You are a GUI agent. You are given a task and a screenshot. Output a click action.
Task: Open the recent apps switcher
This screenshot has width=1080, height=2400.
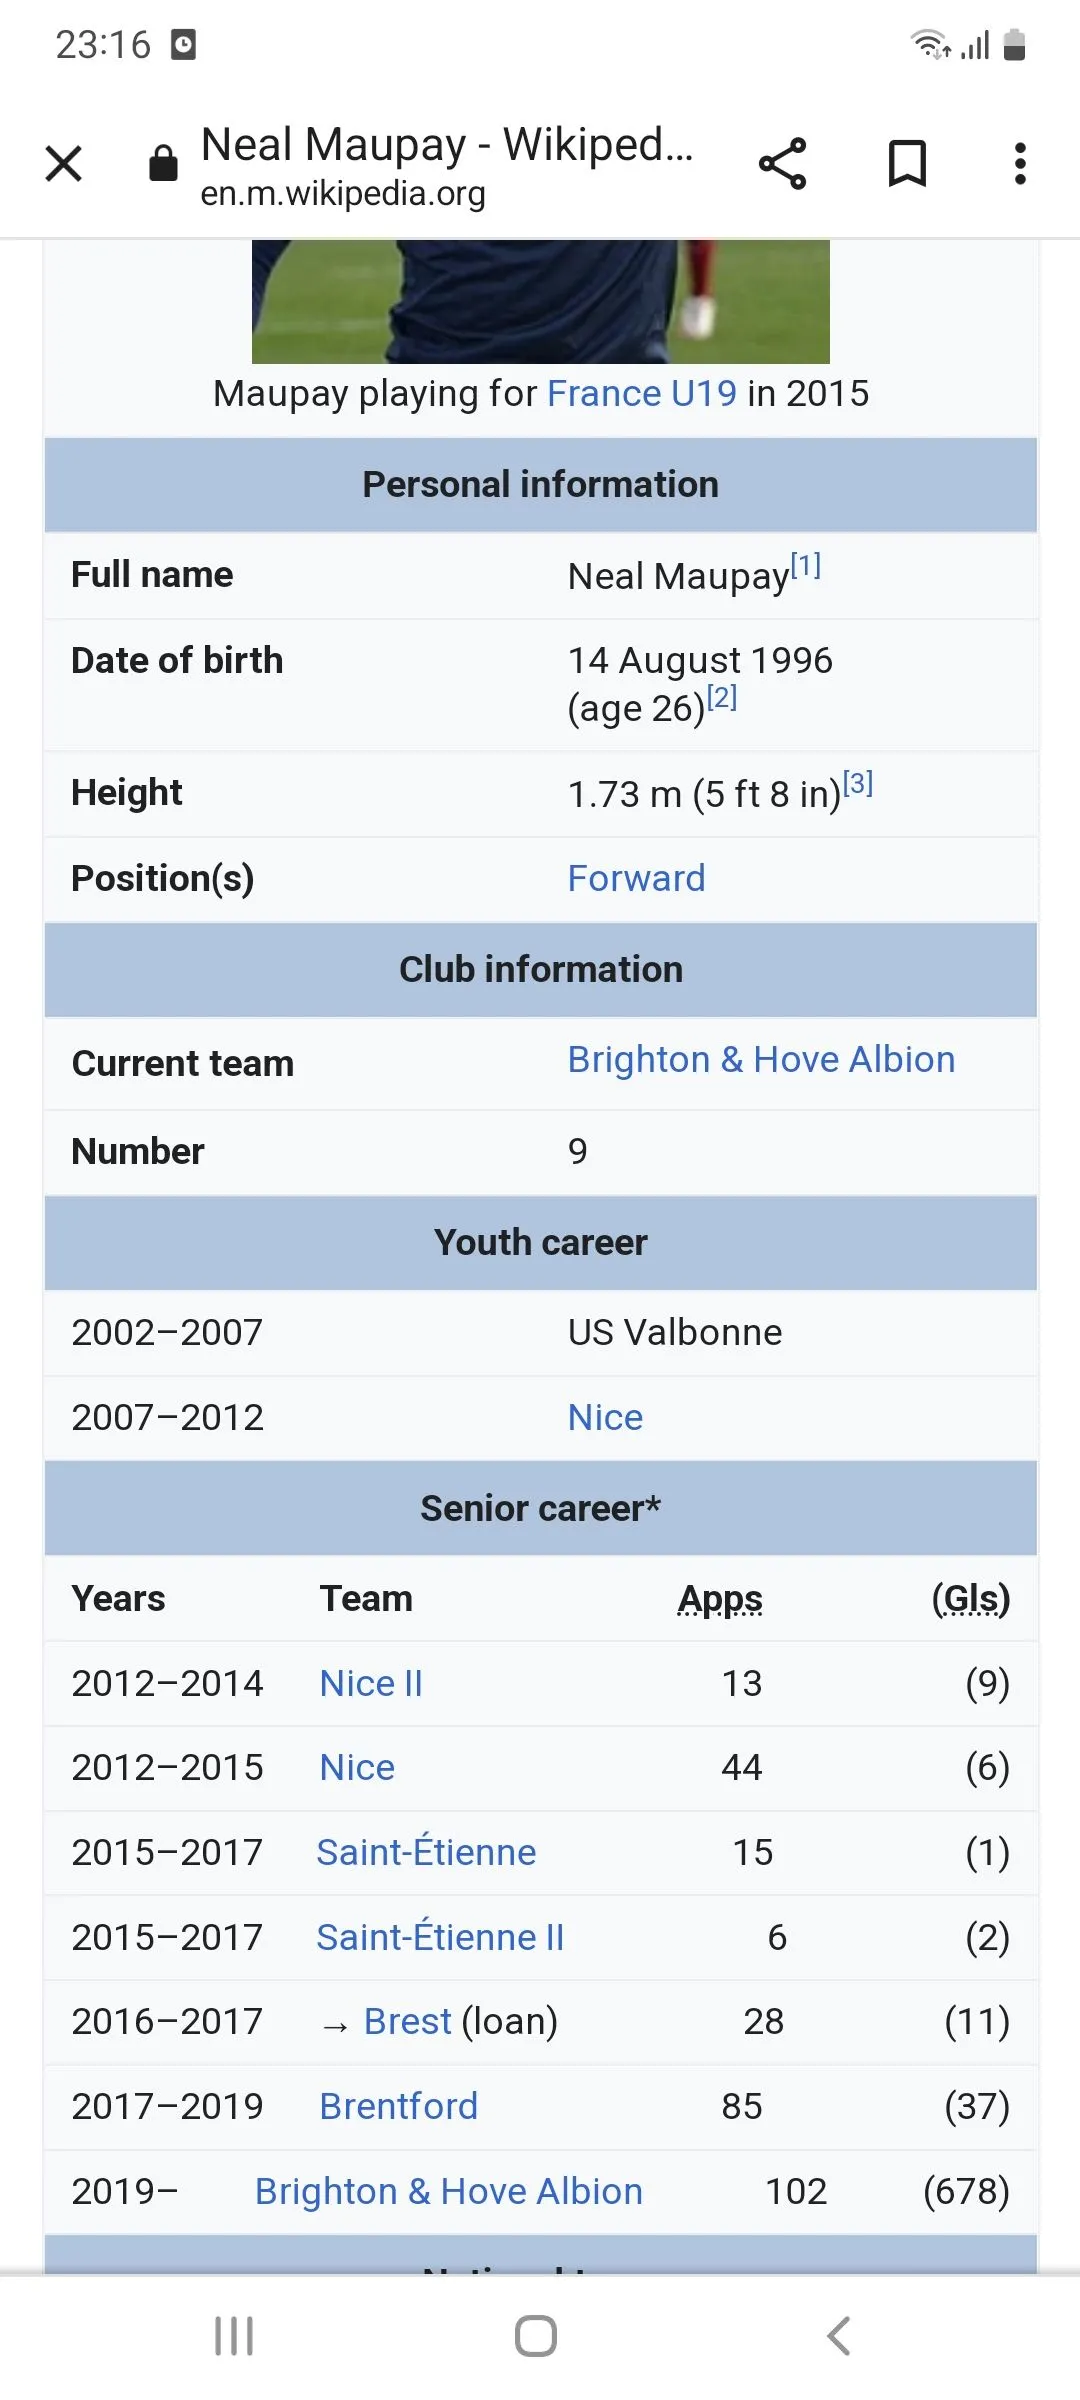pos(234,2336)
